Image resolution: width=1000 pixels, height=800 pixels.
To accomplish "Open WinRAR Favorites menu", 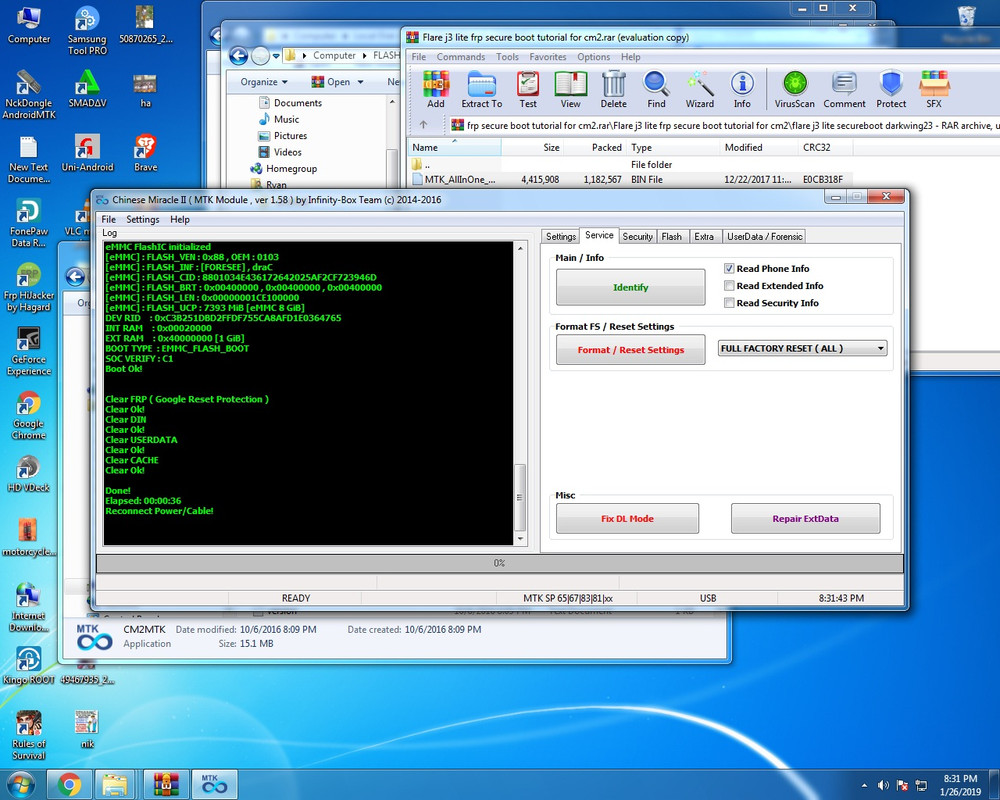I will (548, 57).
